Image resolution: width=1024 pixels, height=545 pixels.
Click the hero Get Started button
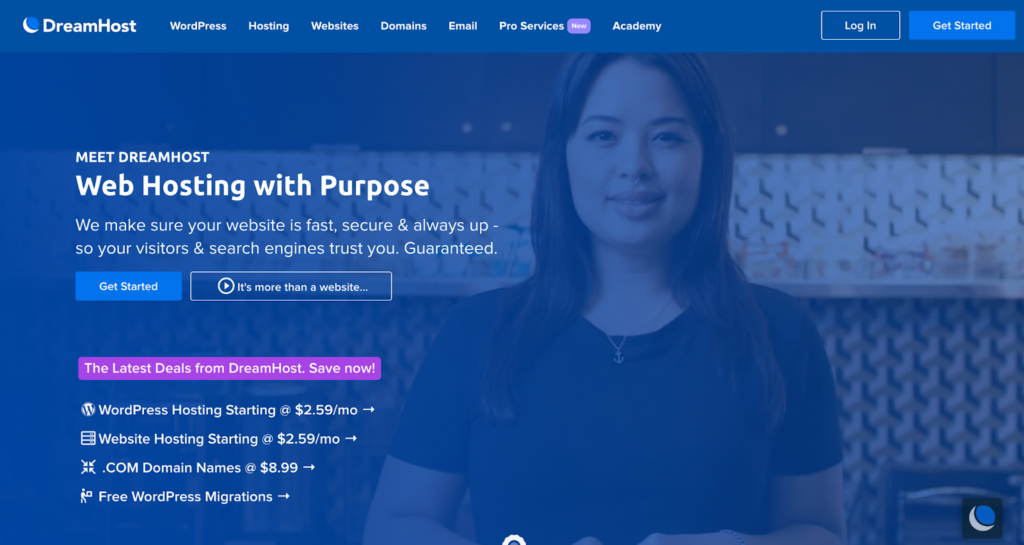[129, 286]
